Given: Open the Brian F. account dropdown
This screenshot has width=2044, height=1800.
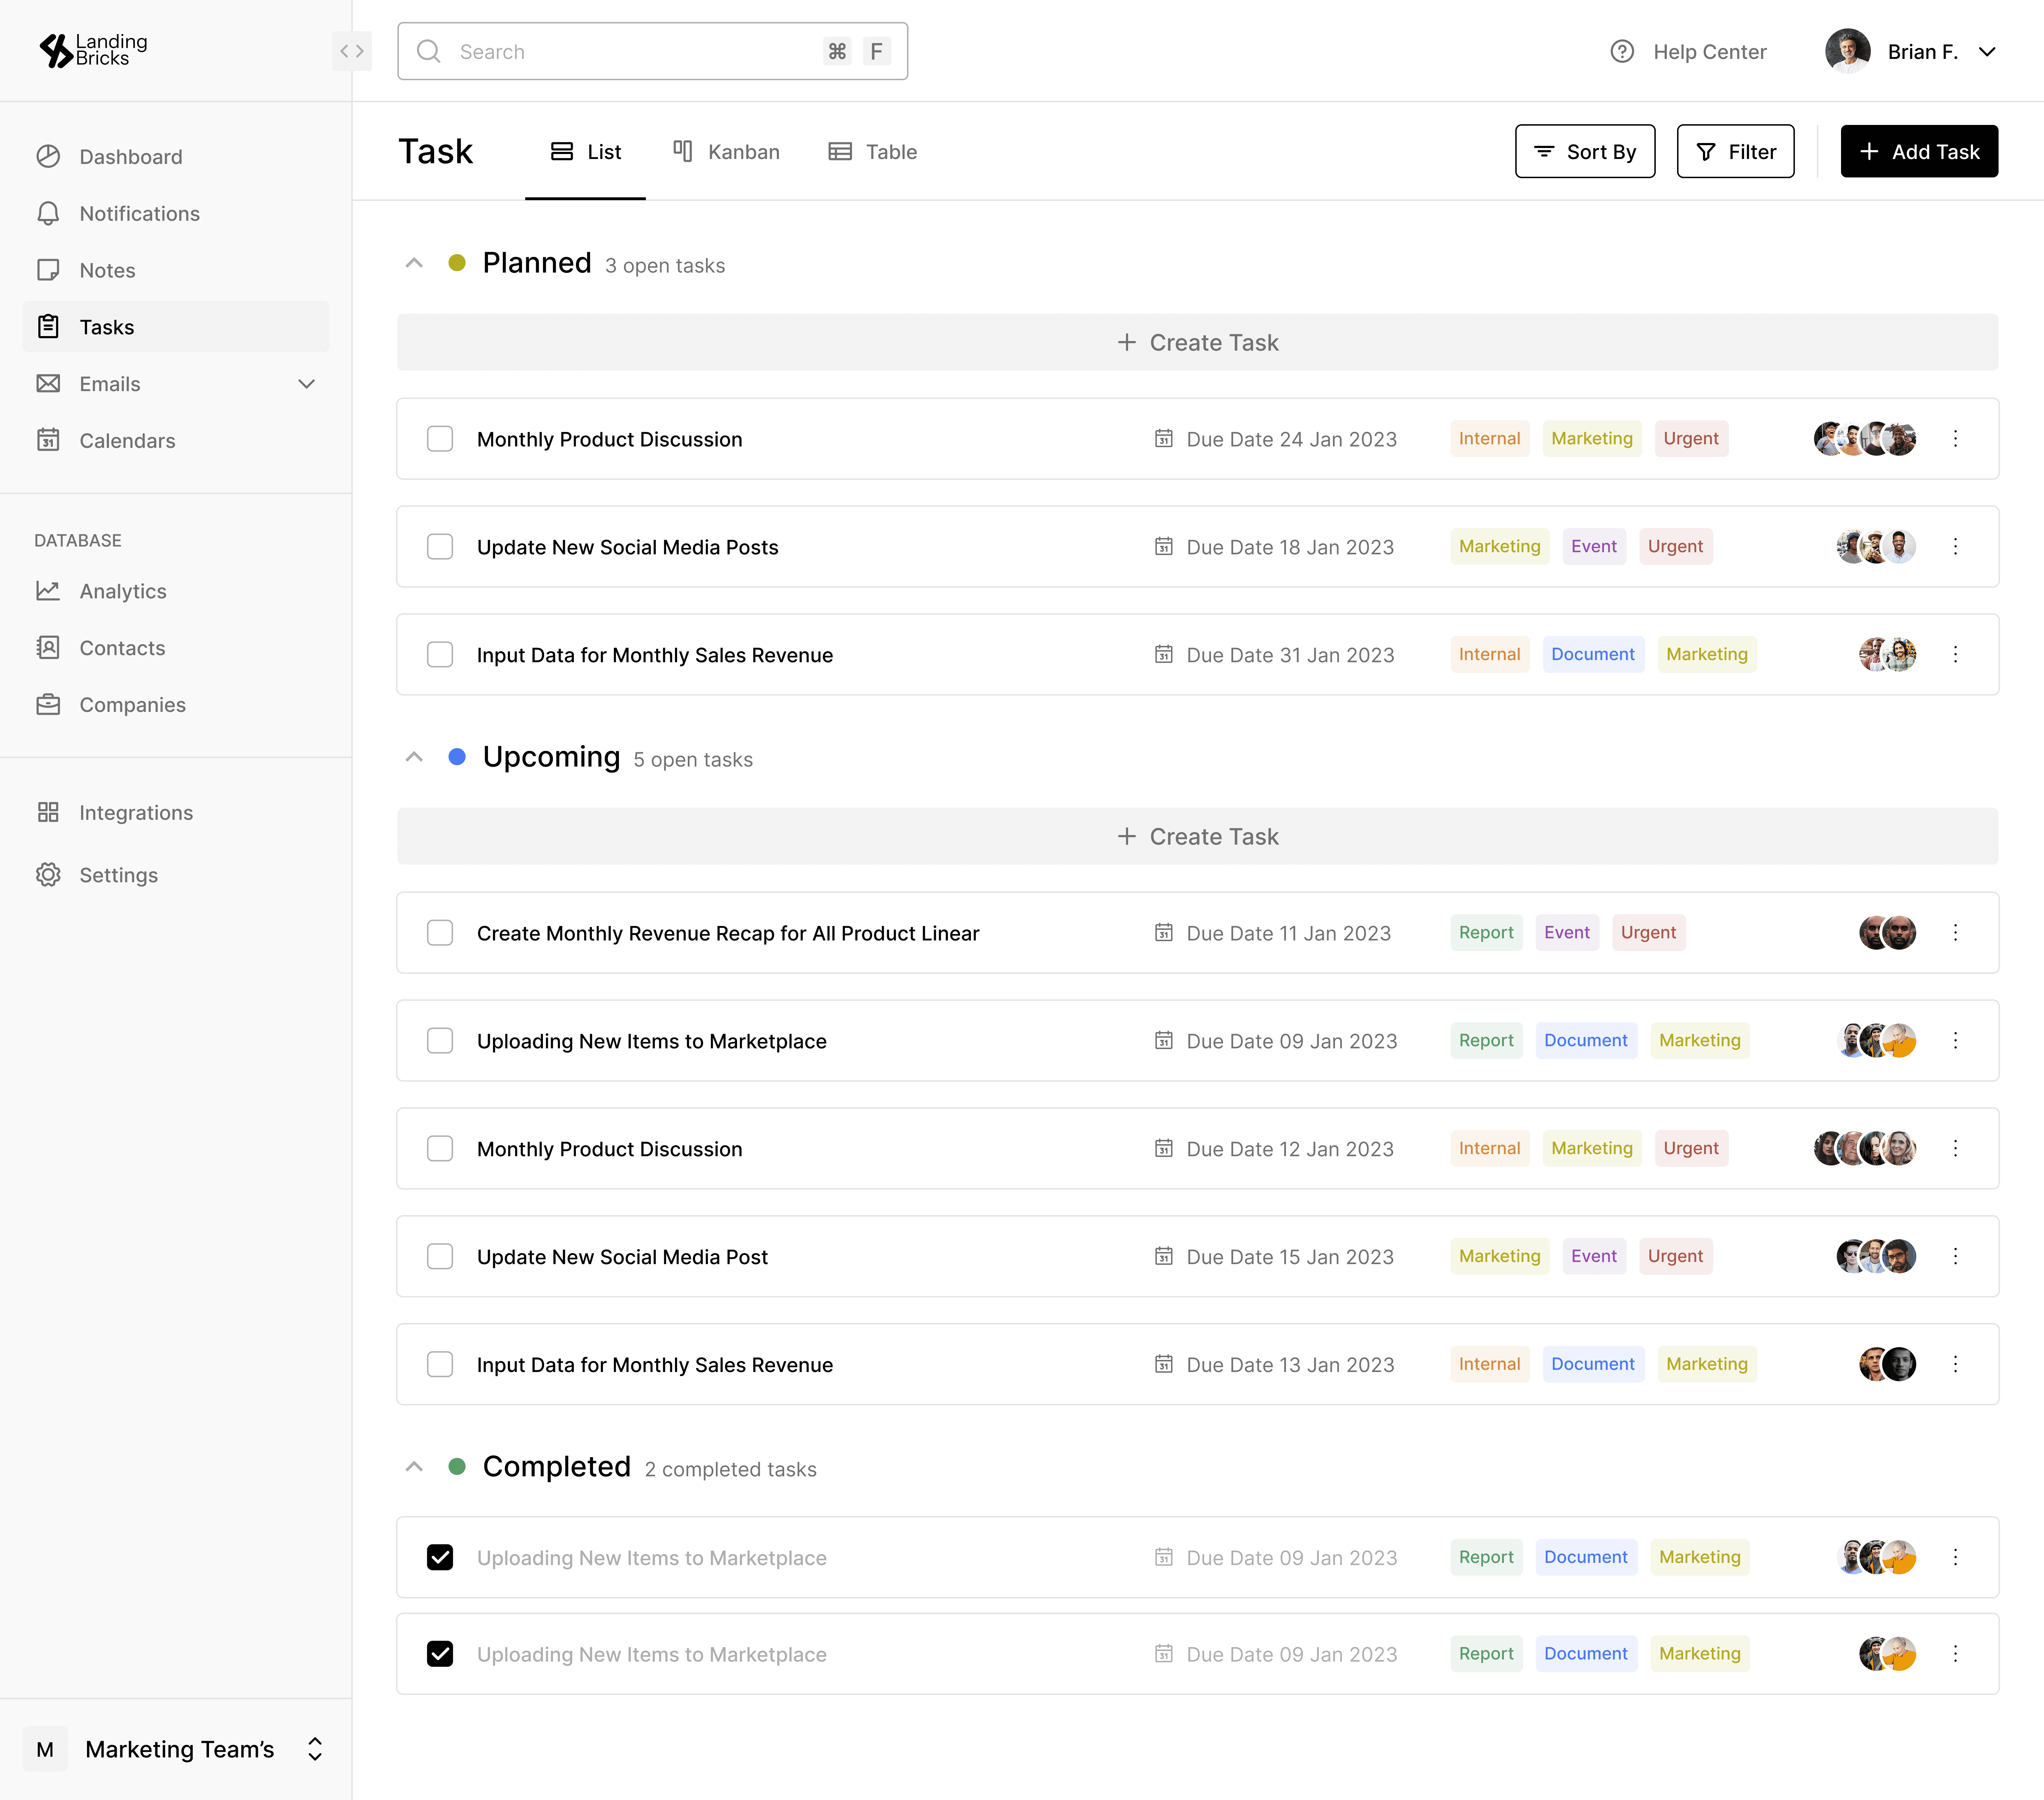Looking at the screenshot, I should pyautogui.click(x=1987, y=51).
